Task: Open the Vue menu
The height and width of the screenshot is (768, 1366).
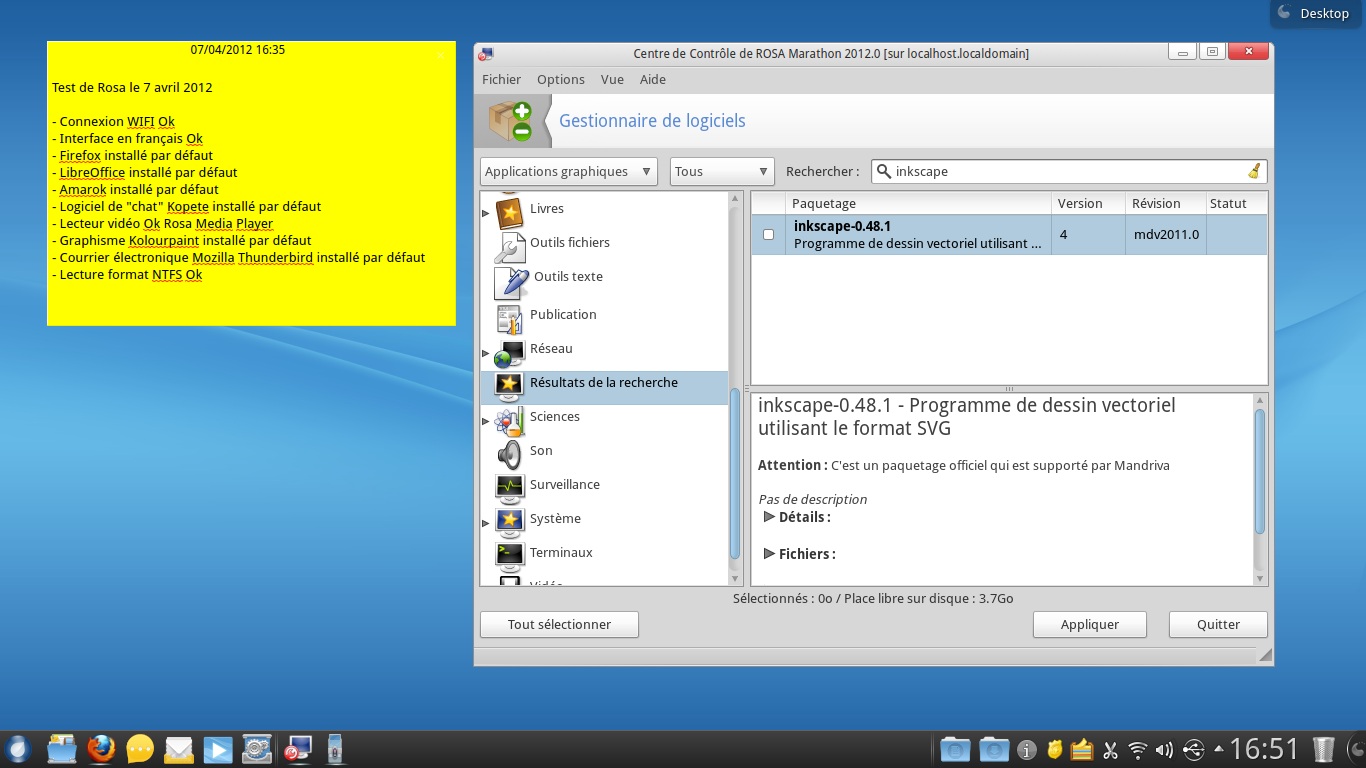Action: coord(612,80)
